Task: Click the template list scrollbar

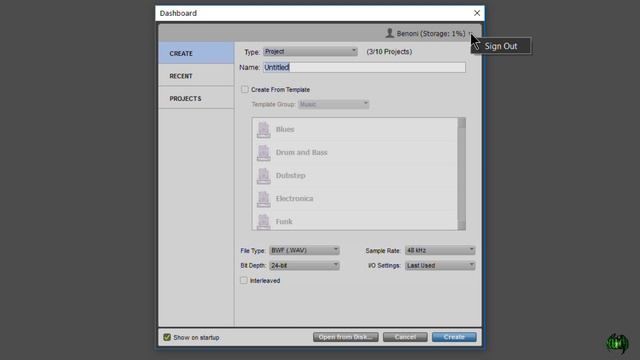Action: tap(462, 174)
